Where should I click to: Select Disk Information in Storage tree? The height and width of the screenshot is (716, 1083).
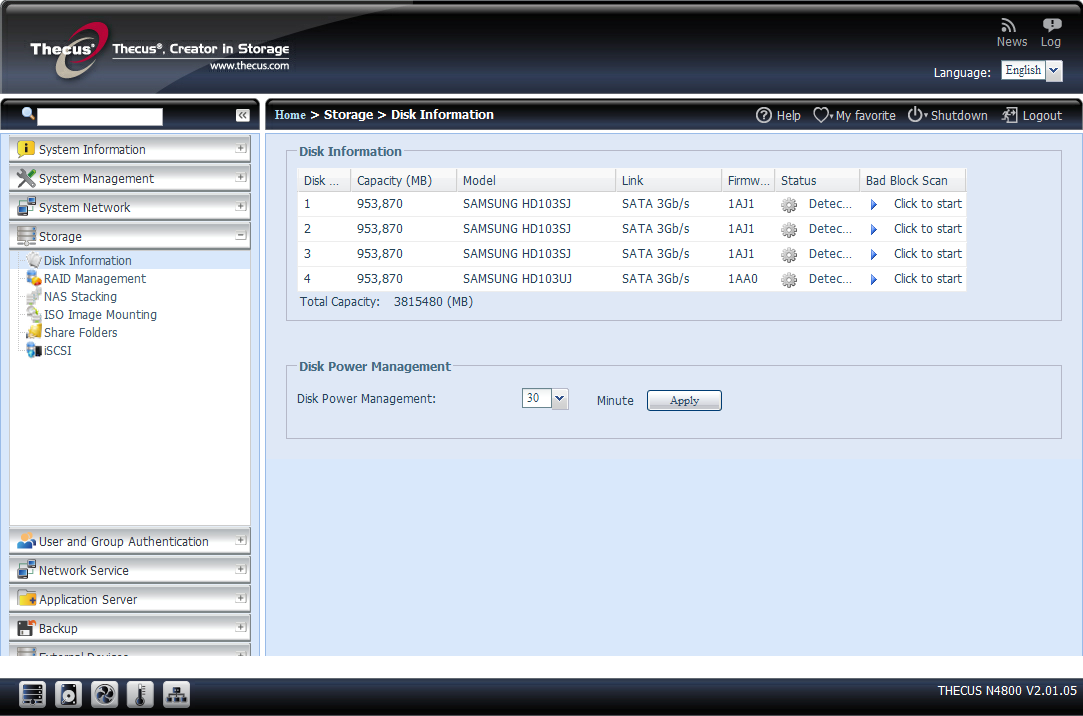pos(87,260)
